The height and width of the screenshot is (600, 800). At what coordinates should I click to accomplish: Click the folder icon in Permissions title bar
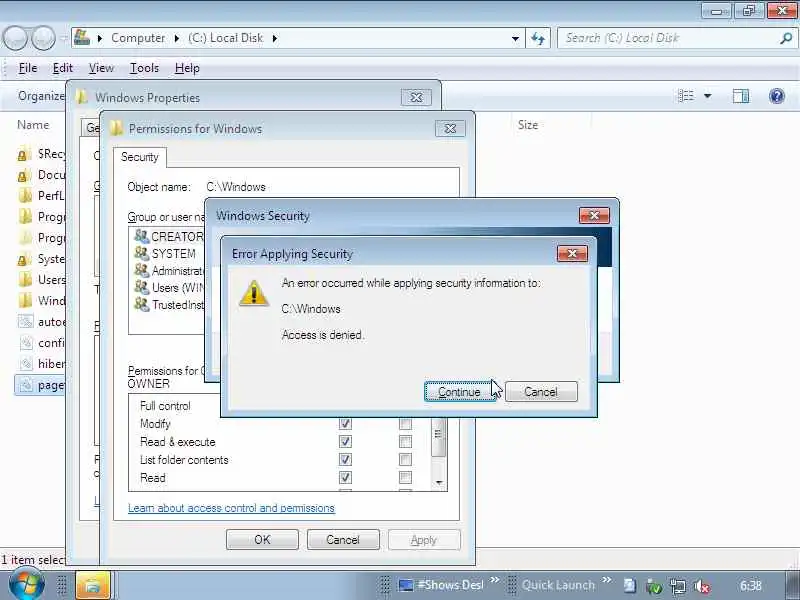coord(116,128)
